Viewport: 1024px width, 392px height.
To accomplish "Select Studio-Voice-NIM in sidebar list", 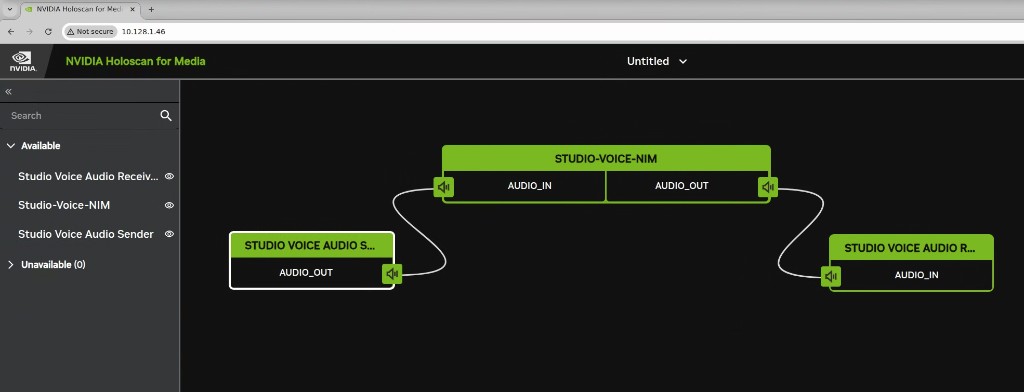I will tap(64, 205).
